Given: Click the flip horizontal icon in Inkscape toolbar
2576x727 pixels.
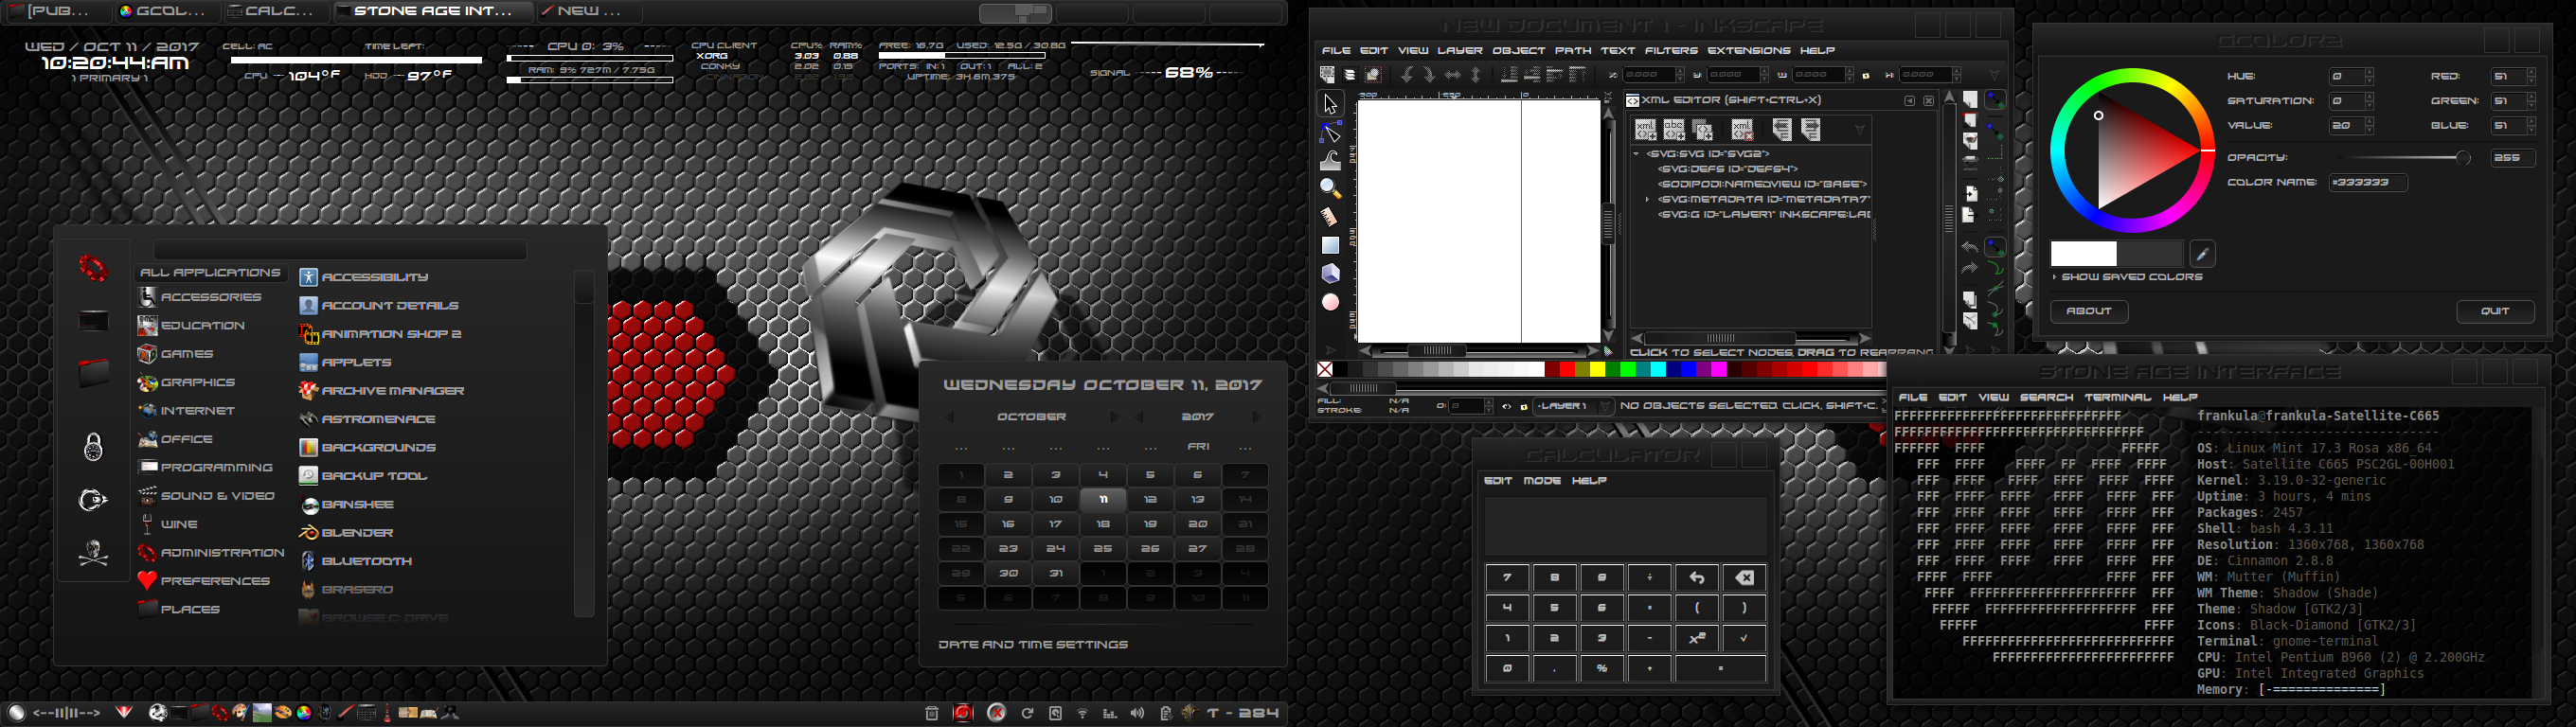Looking at the screenshot, I should (1453, 75).
